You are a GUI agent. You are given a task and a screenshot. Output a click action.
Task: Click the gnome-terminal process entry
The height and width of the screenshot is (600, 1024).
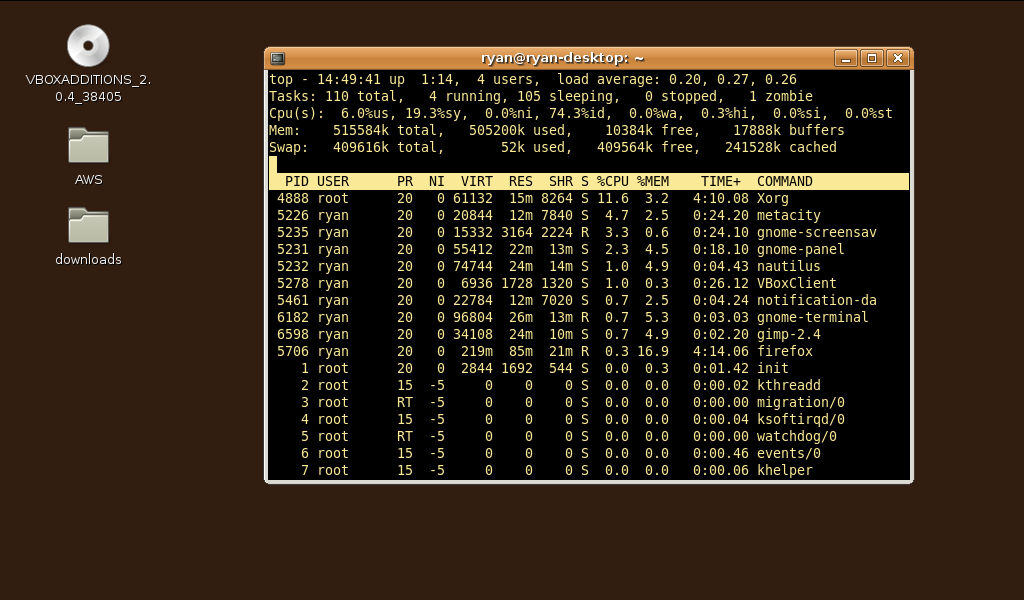pyautogui.click(x=812, y=318)
